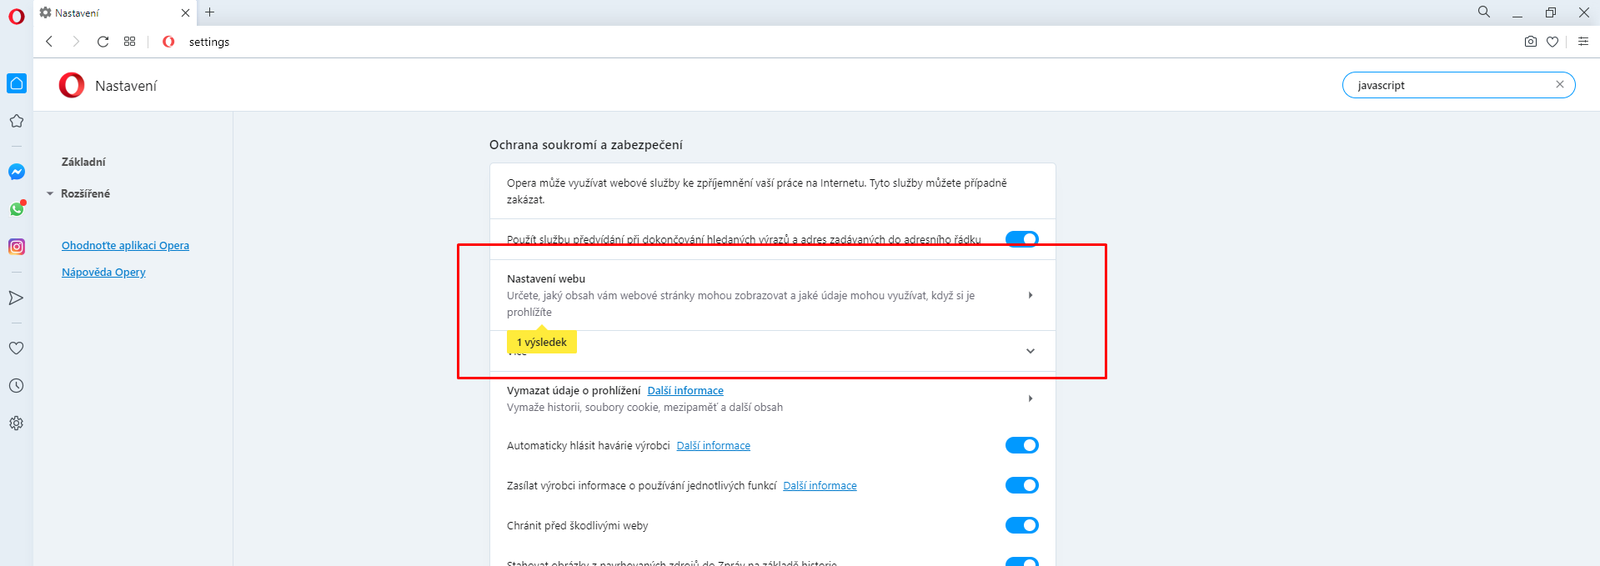This screenshot has height=566, width=1600.
Task: Open the sidebar settings gear icon
Action: coord(17,423)
